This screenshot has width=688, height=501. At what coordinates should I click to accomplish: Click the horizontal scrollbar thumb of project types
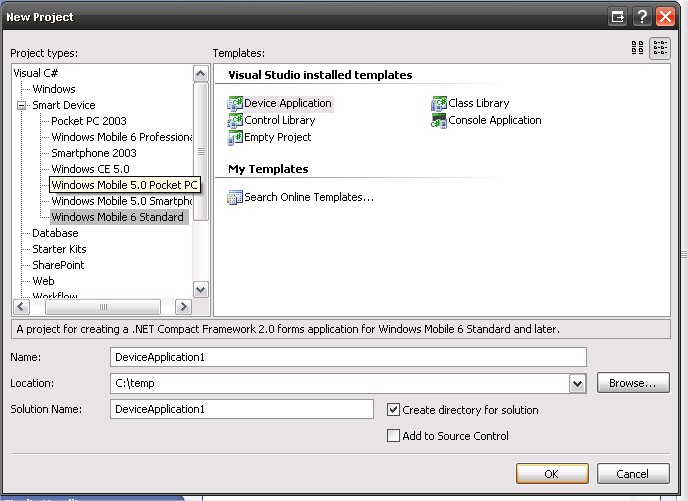pos(103,307)
